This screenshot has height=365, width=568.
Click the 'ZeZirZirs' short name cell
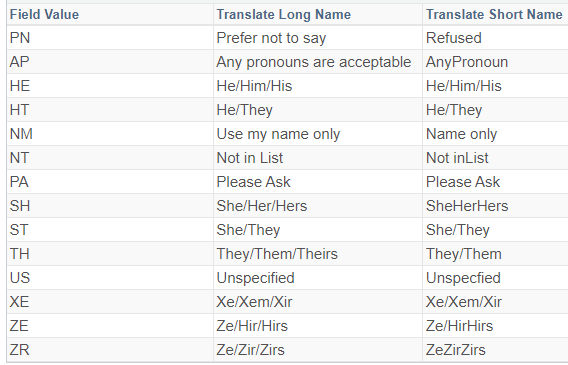point(495,349)
